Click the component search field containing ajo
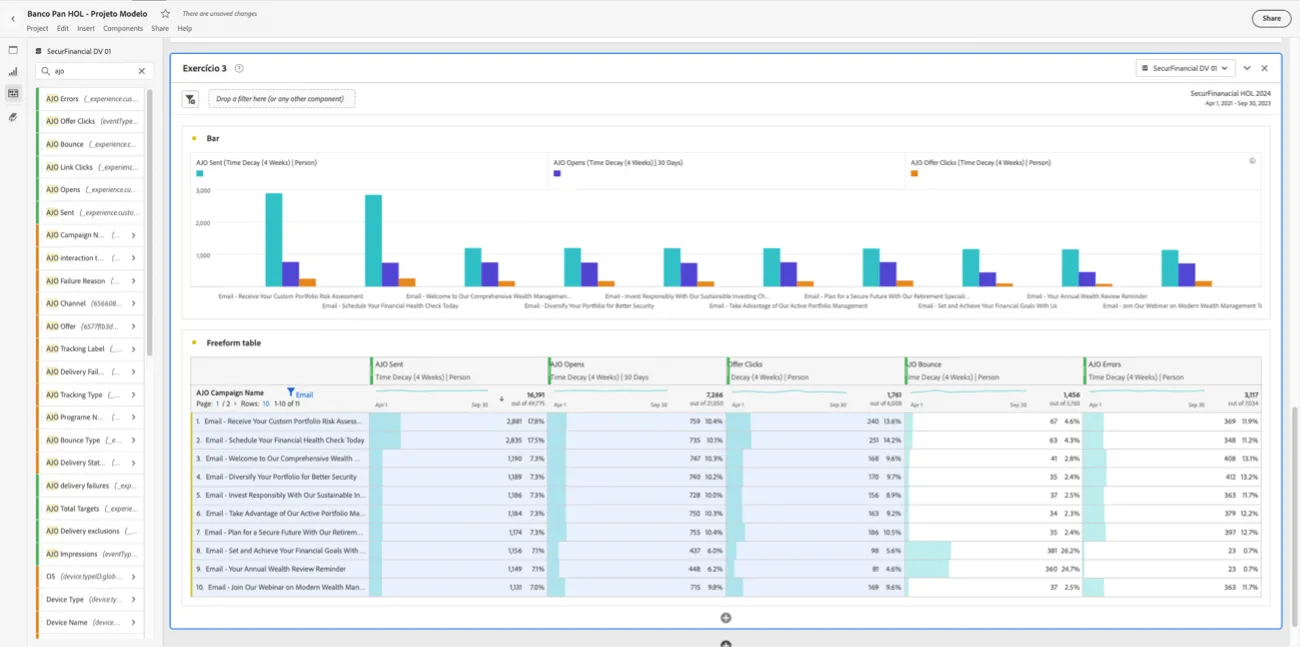 [94, 71]
